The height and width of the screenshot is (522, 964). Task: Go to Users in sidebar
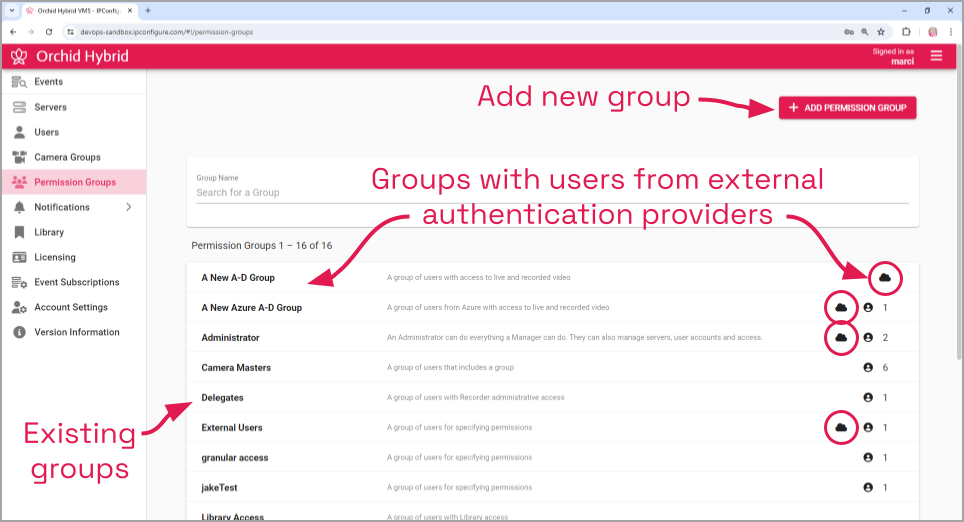pos(74,132)
